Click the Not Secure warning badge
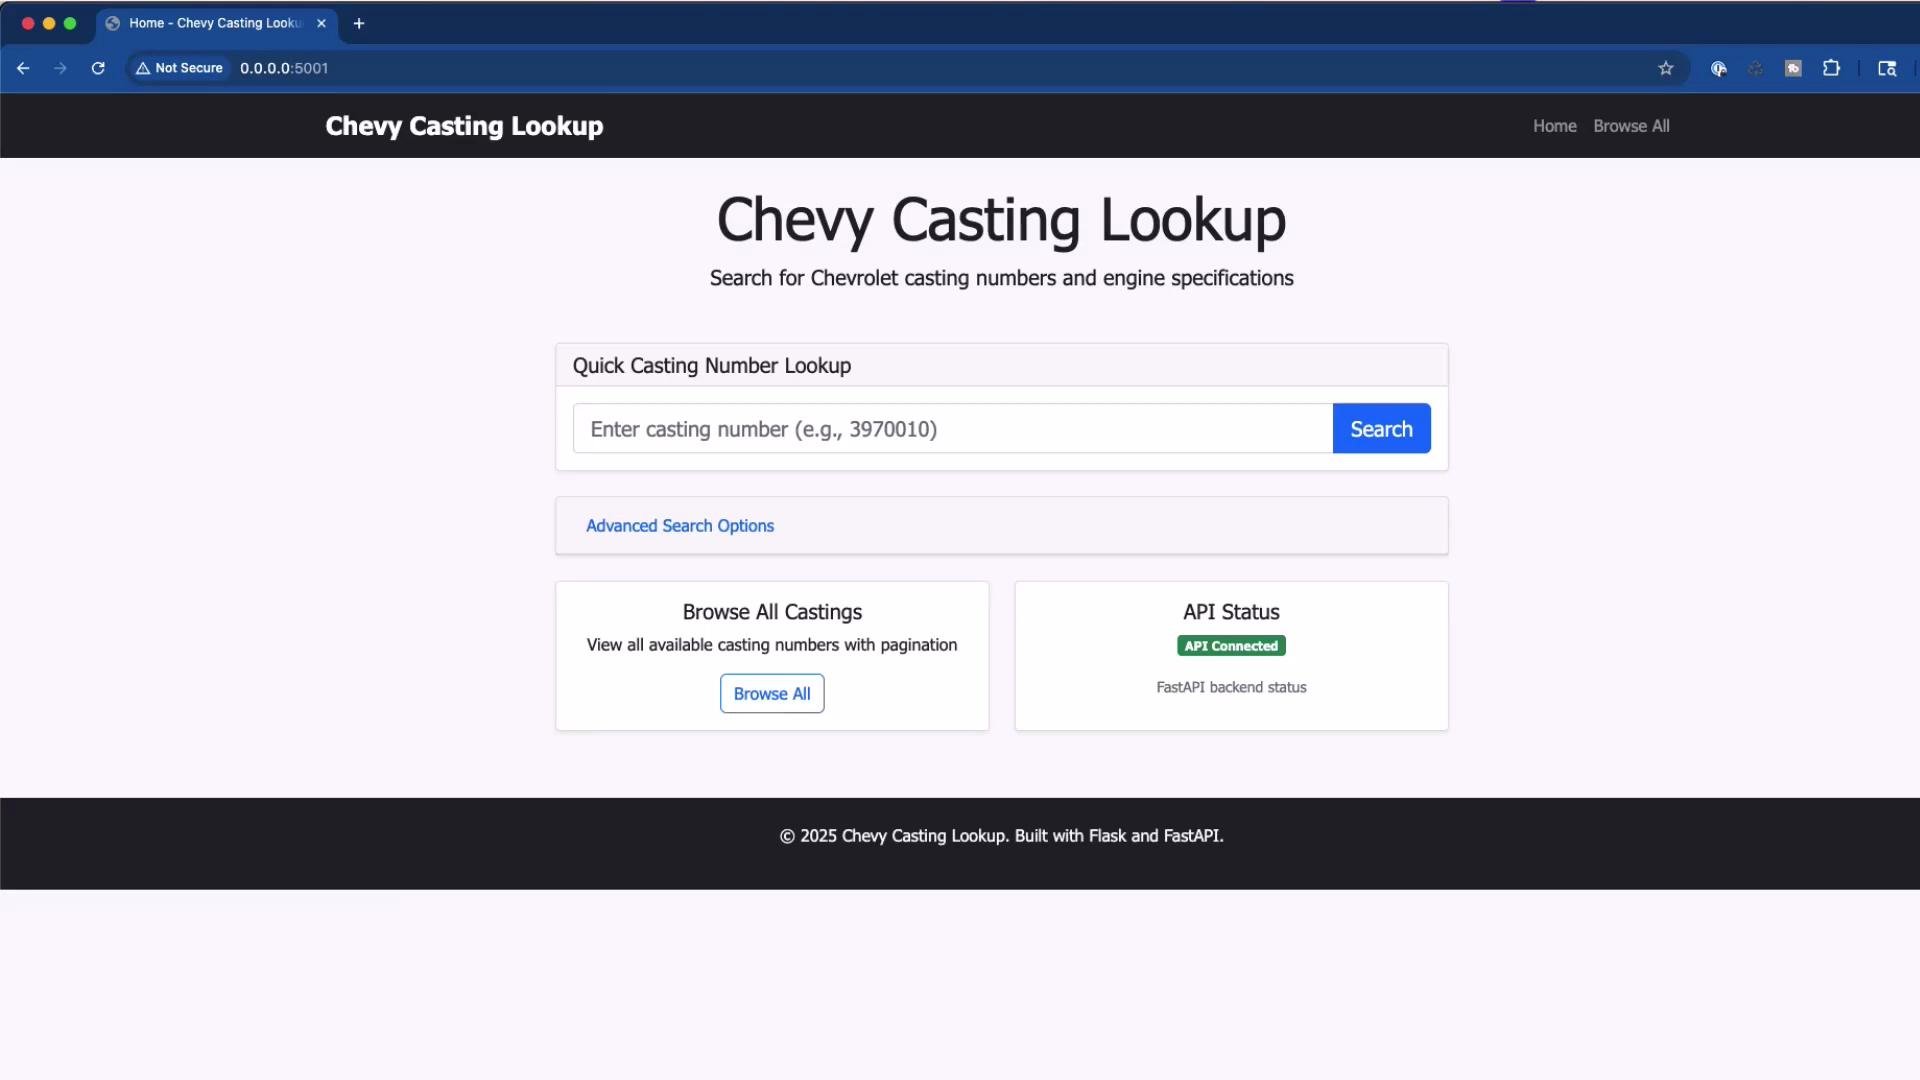This screenshot has height=1080, width=1920. [x=180, y=68]
